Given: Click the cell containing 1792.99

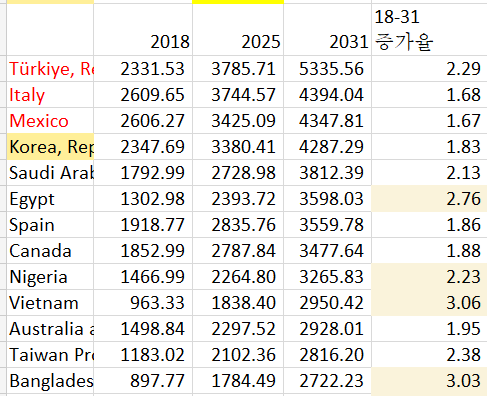Looking at the screenshot, I should point(143,173).
